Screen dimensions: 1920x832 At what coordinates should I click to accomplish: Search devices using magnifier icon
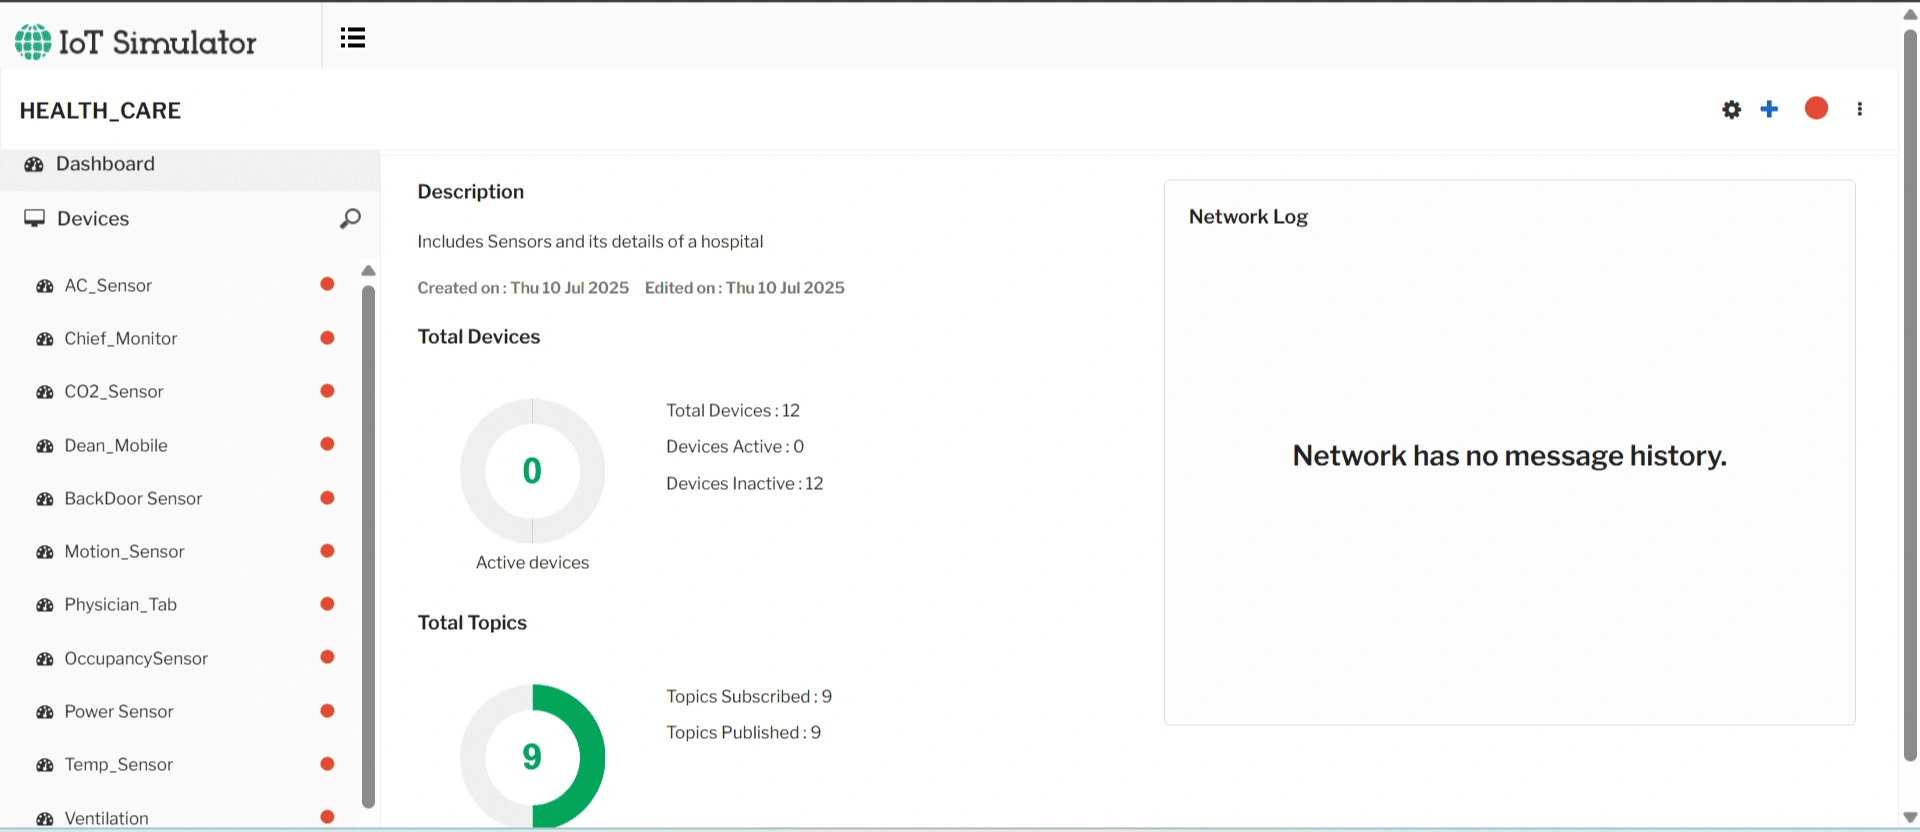click(x=350, y=218)
